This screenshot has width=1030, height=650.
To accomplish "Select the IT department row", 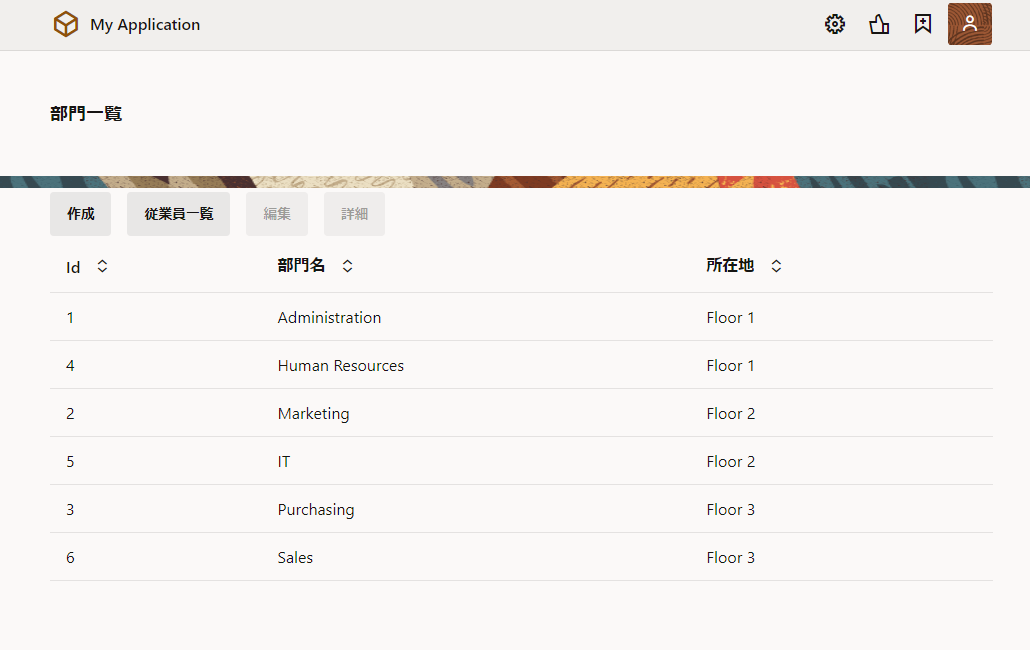I will coord(284,462).
